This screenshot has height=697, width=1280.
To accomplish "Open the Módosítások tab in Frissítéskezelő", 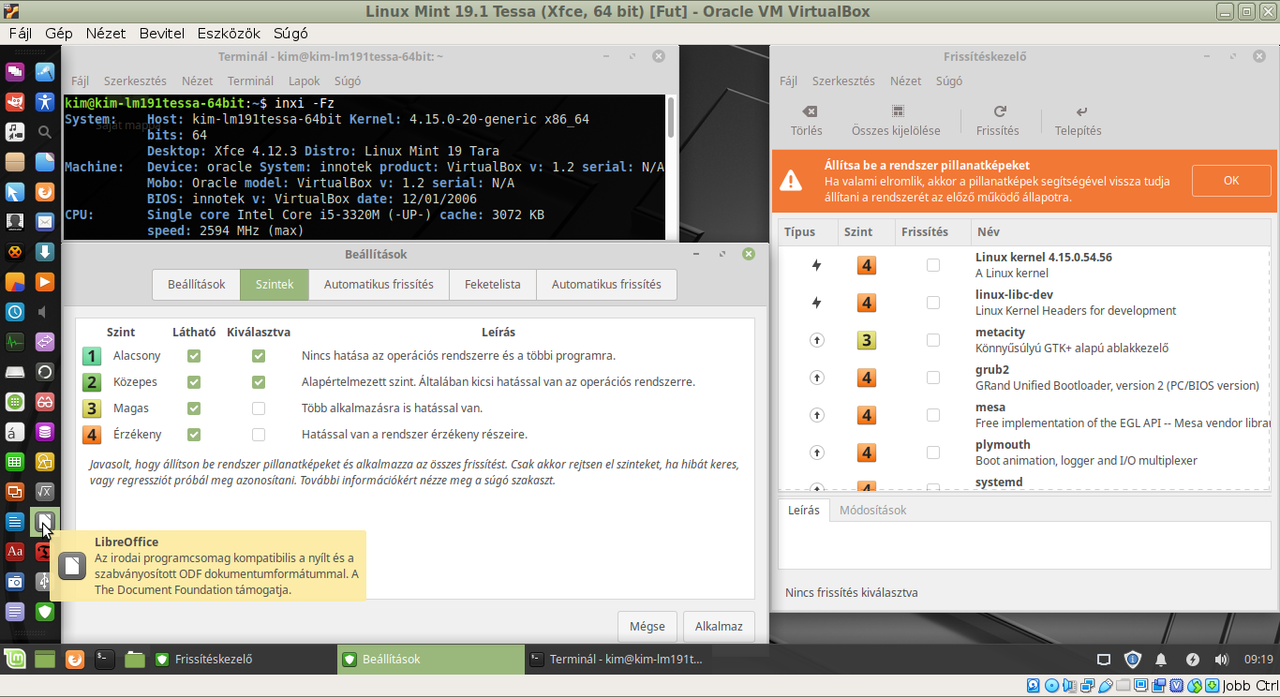I will (x=873, y=510).
